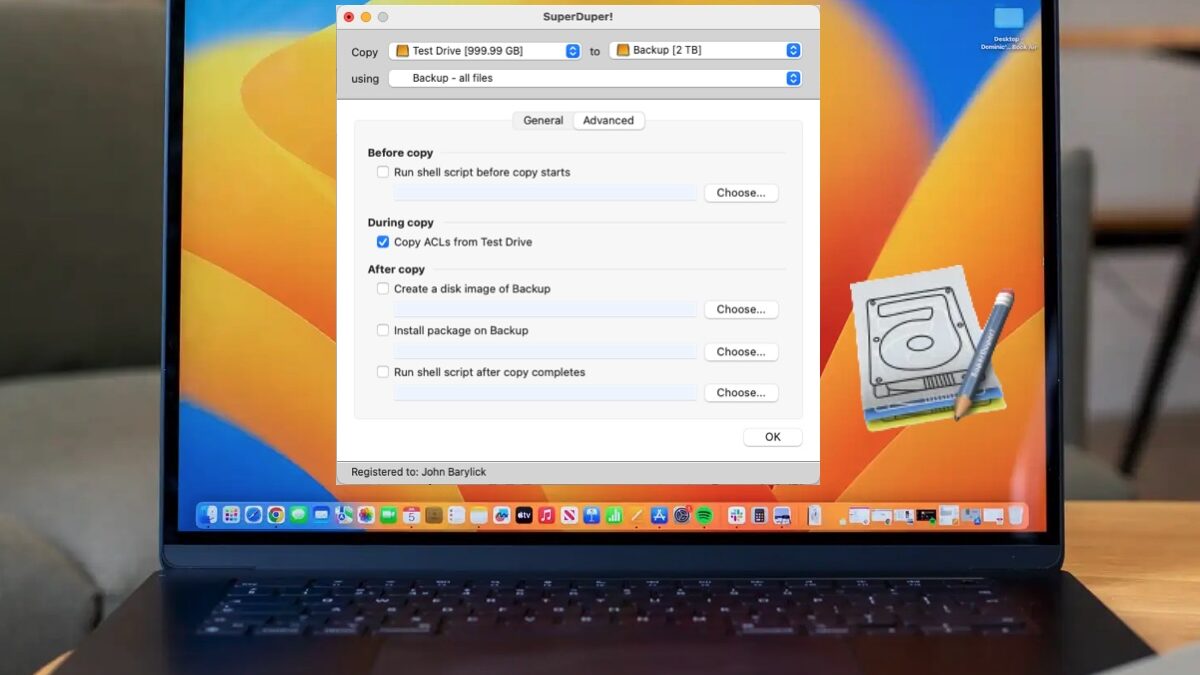Open Keynote from the Dock
Screen dimensions: 1200x675
tap(592, 515)
